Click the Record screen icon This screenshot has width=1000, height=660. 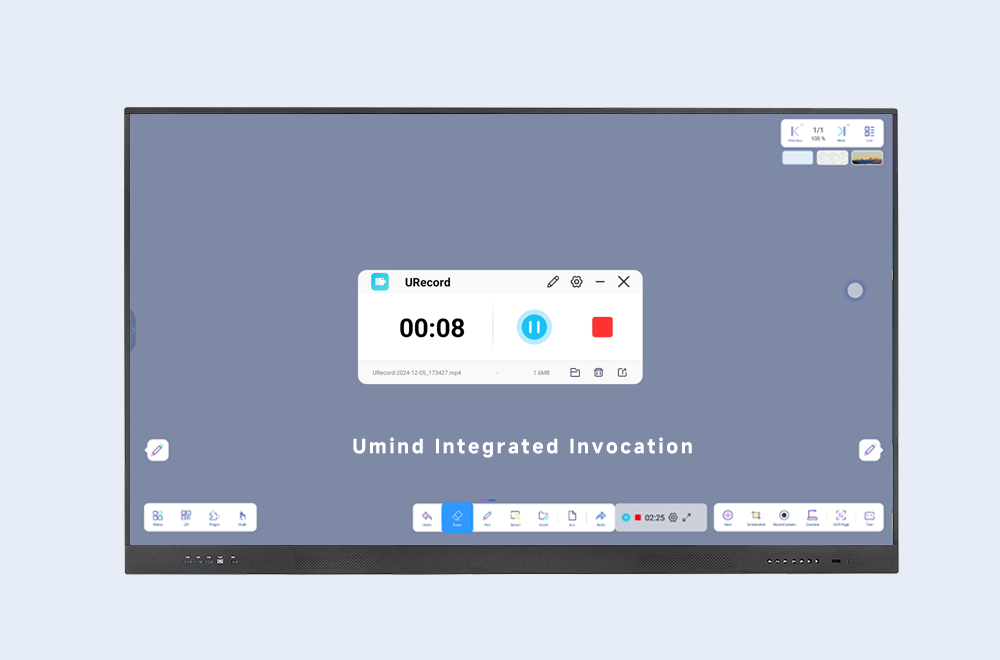(x=784, y=517)
